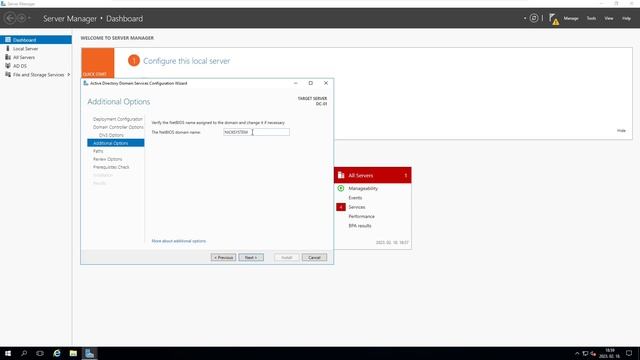Click the All Servers tile icon
640x360 pixels.
tap(341, 175)
